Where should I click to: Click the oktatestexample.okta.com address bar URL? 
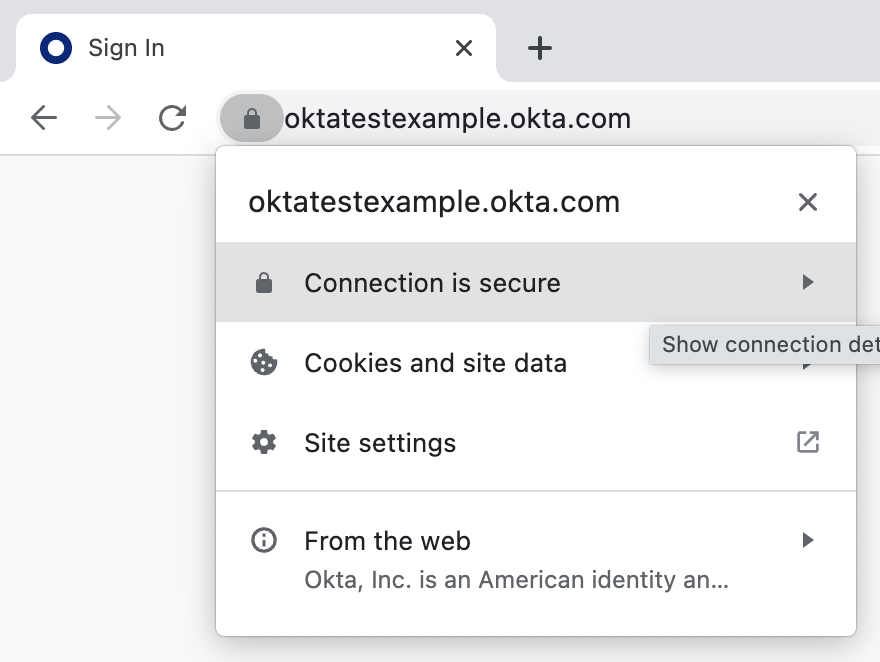coord(458,120)
